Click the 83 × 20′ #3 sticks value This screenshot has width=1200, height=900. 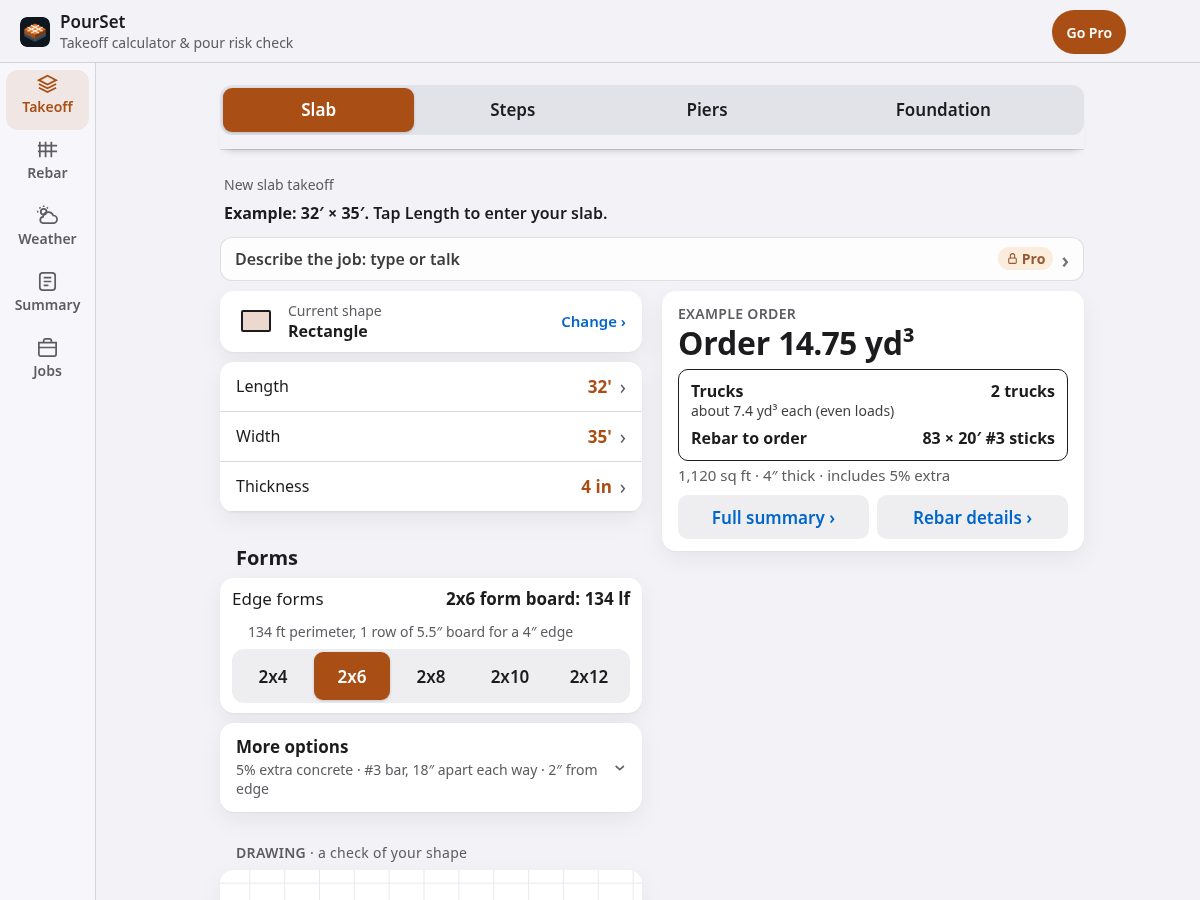point(988,438)
